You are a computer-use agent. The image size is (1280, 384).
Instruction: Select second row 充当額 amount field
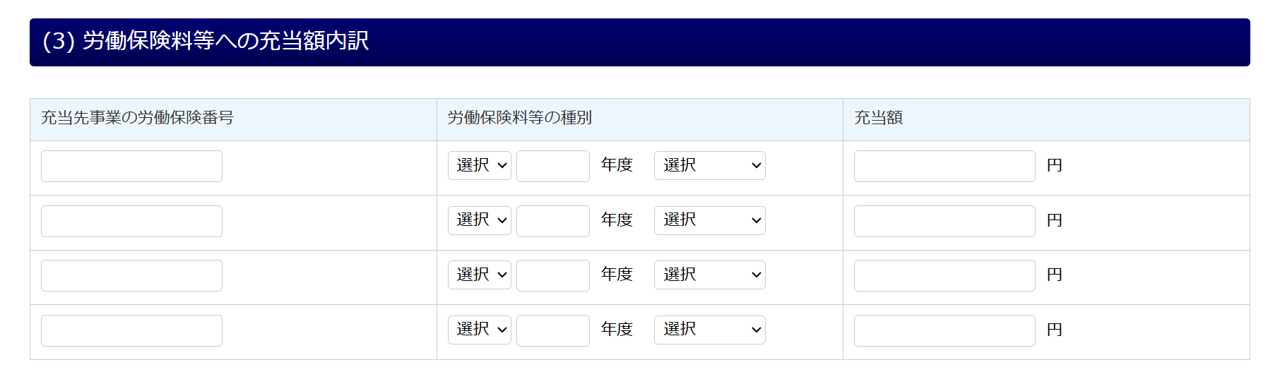point(945,221)
